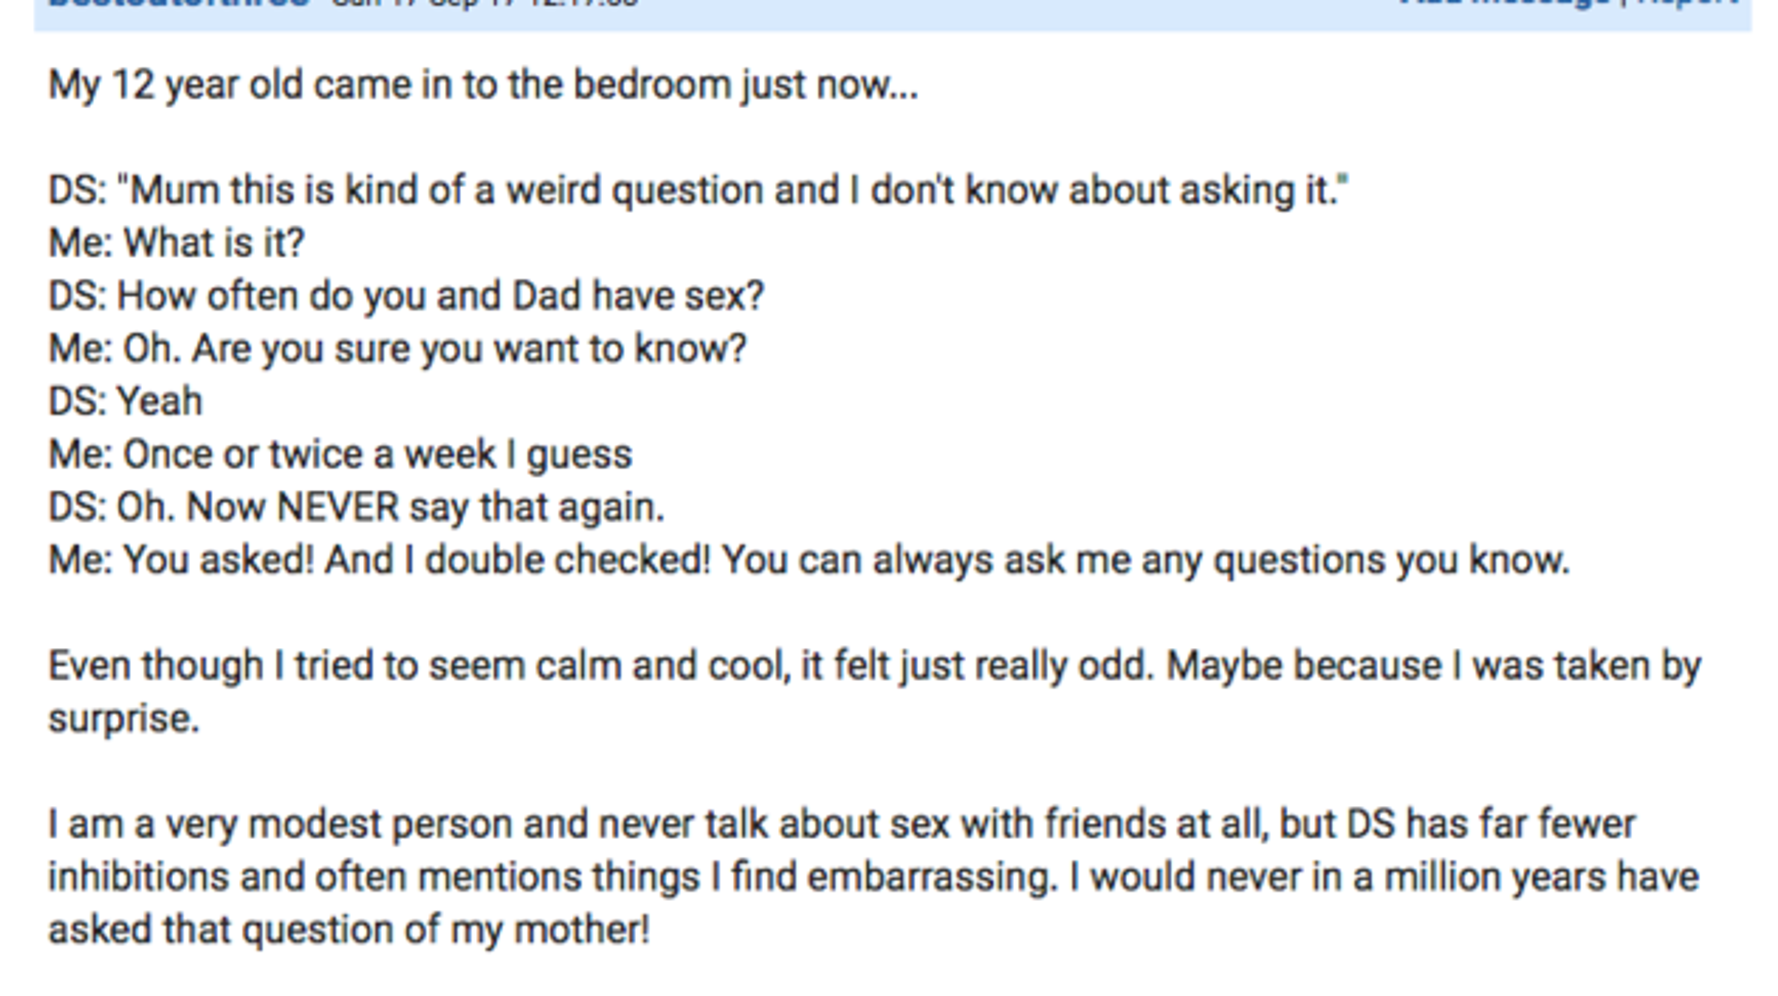This screenshot has width=1778, height=996.
Task: Click the 'Even though I tried to seem calm' sentence
Action: [x=875, y=667]
